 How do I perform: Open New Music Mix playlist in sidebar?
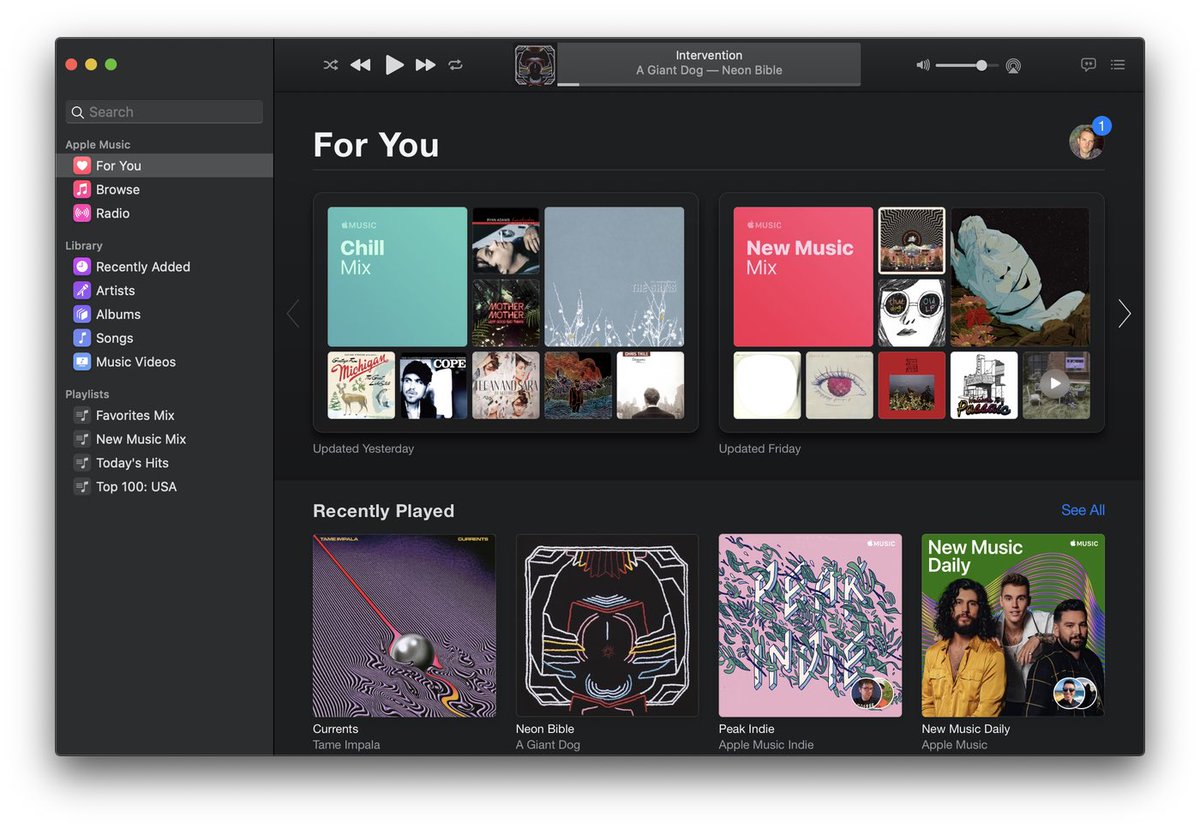pyautogui.click(x=164, y=439)
